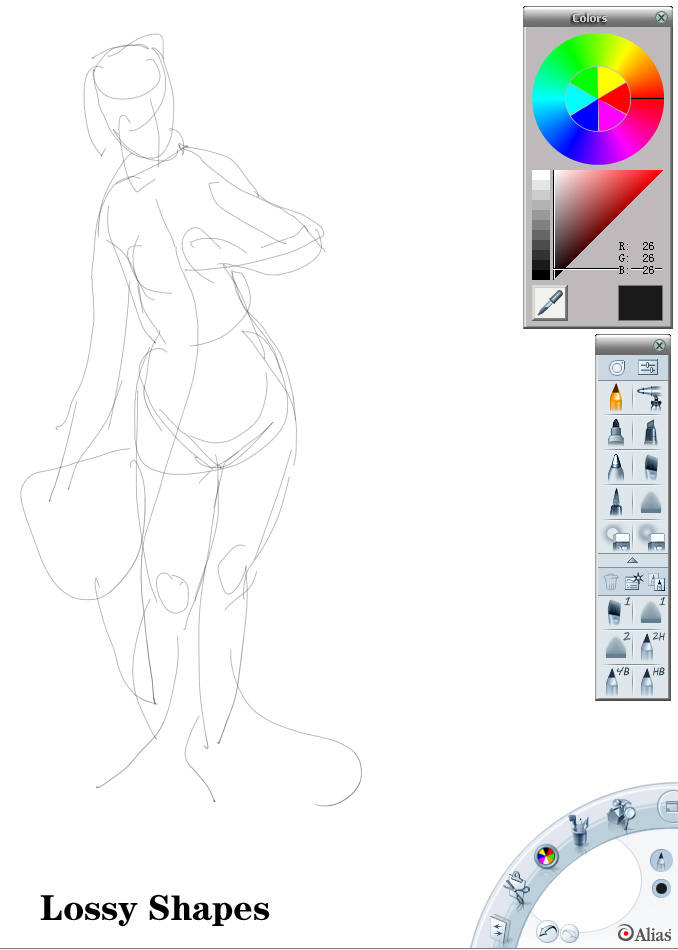Choose magenta wedge in color wheel center
This screenshot has height=950, width=678.
click(x=611, y=116)
